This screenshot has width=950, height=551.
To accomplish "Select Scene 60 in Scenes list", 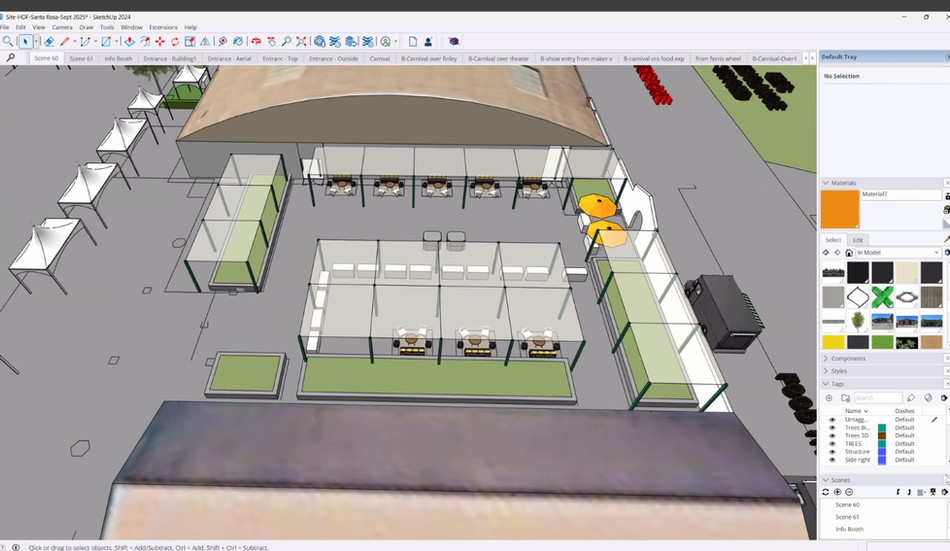I will (x=847, y=504).
